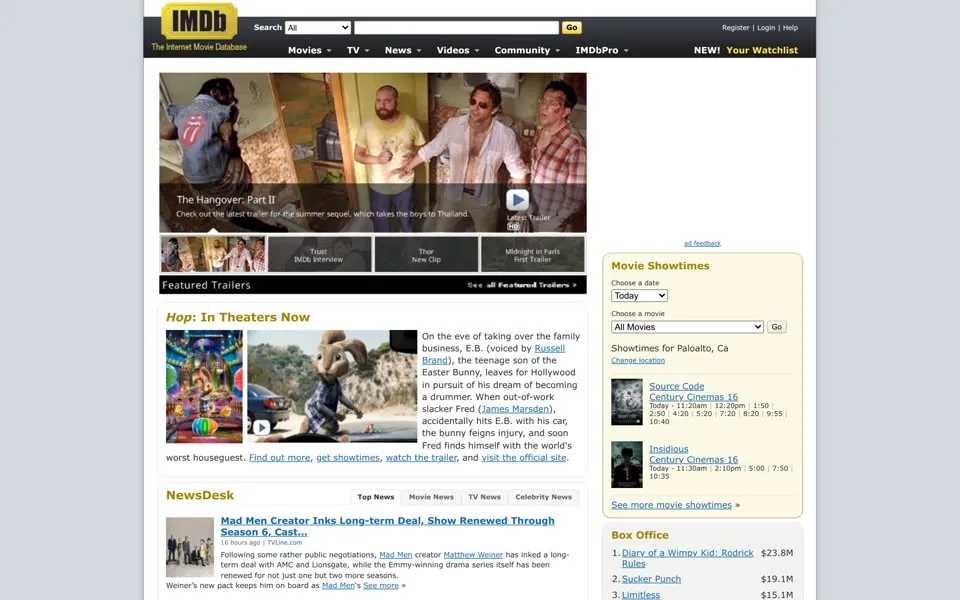960x600 pixels.
Task: Open Limitless box office link
Action: point(640,594)
